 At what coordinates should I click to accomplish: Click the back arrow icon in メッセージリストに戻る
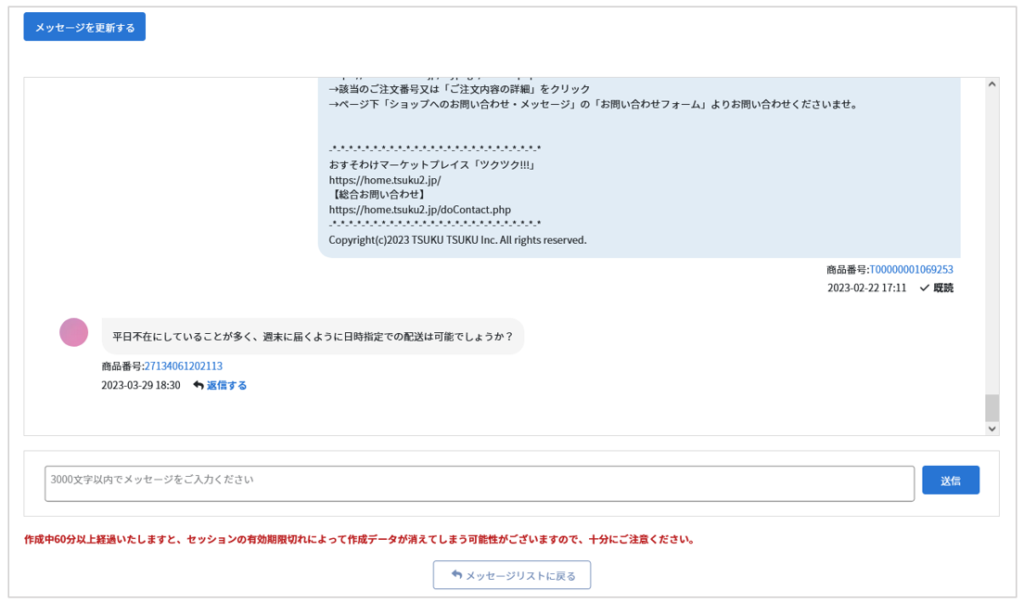click(457, 575)
